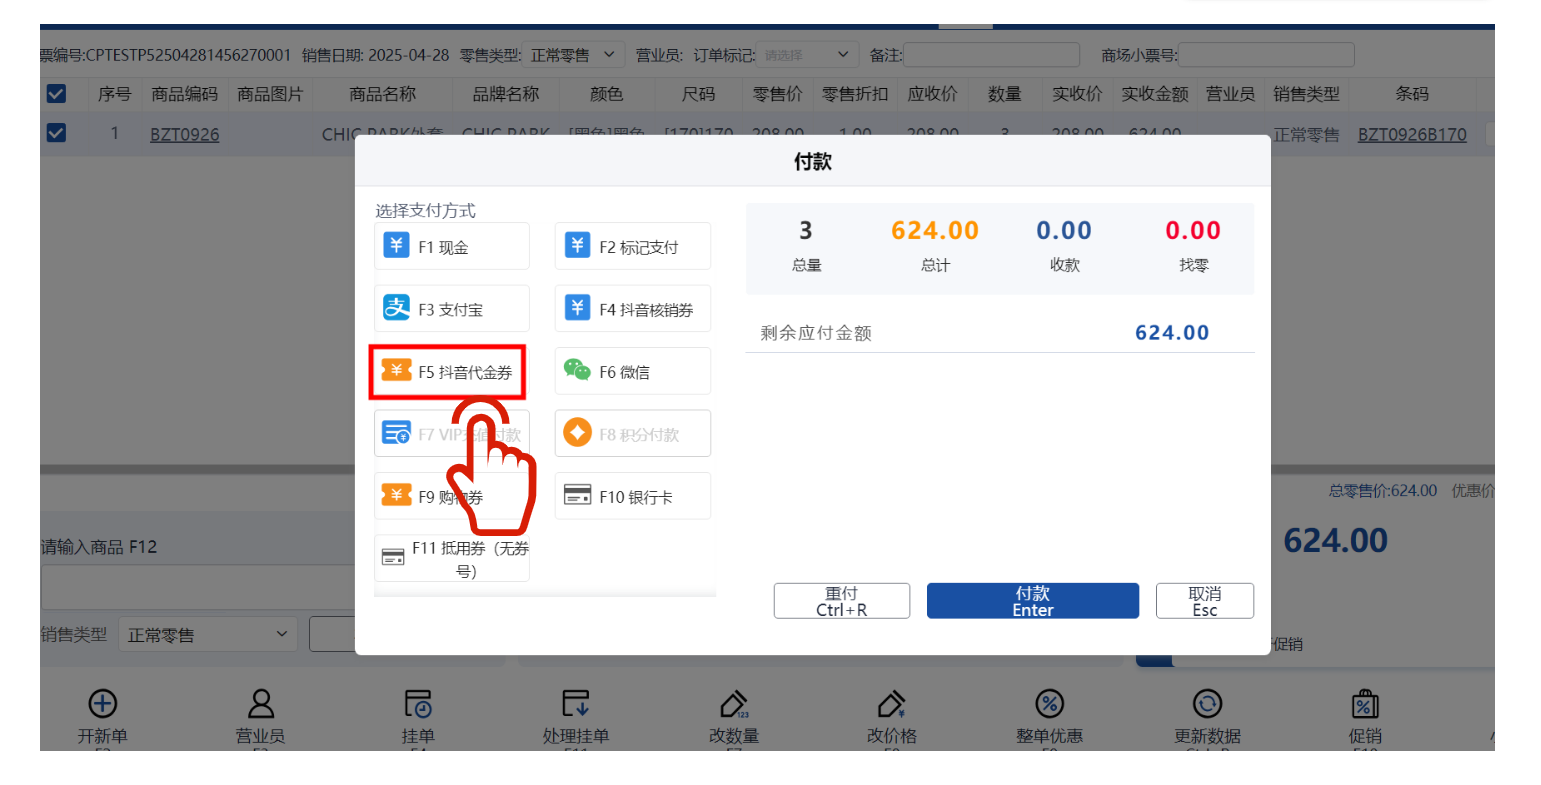Toggle the select-all header checkbox
Screen dimensions: 1541x785
tap(57, 94)
